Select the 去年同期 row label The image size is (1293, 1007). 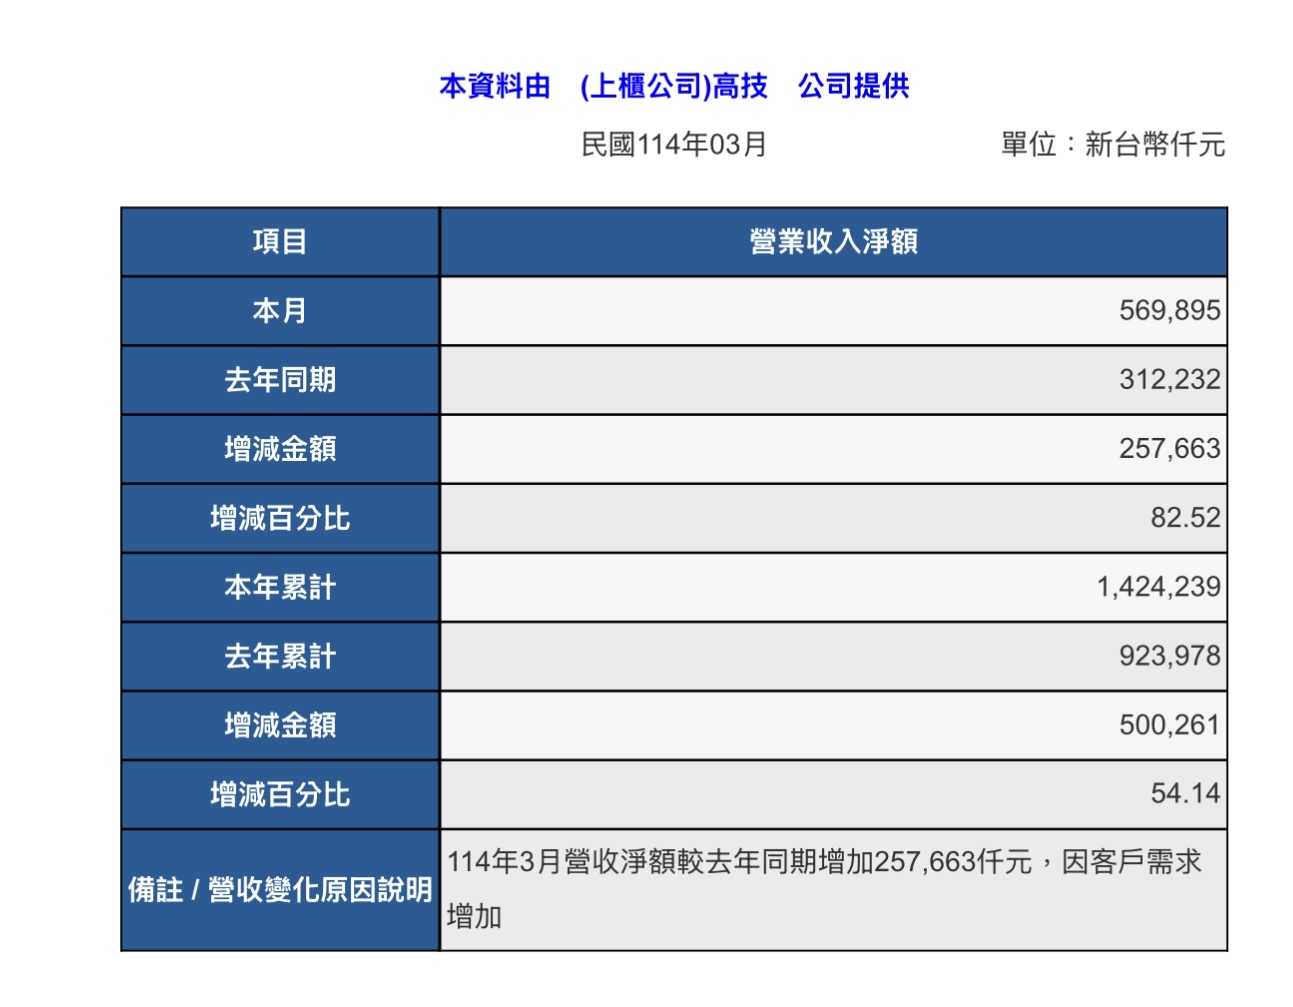point(280,380)
